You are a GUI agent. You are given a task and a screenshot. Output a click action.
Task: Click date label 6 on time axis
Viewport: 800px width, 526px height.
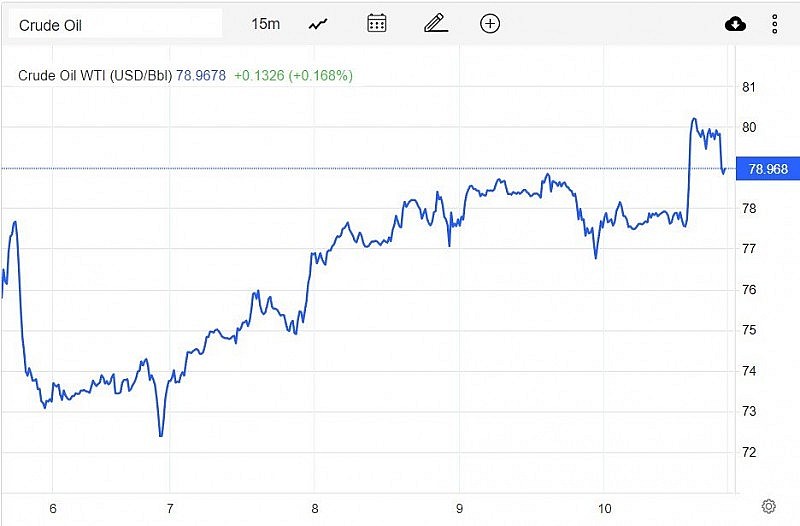[x=53, y=507]
